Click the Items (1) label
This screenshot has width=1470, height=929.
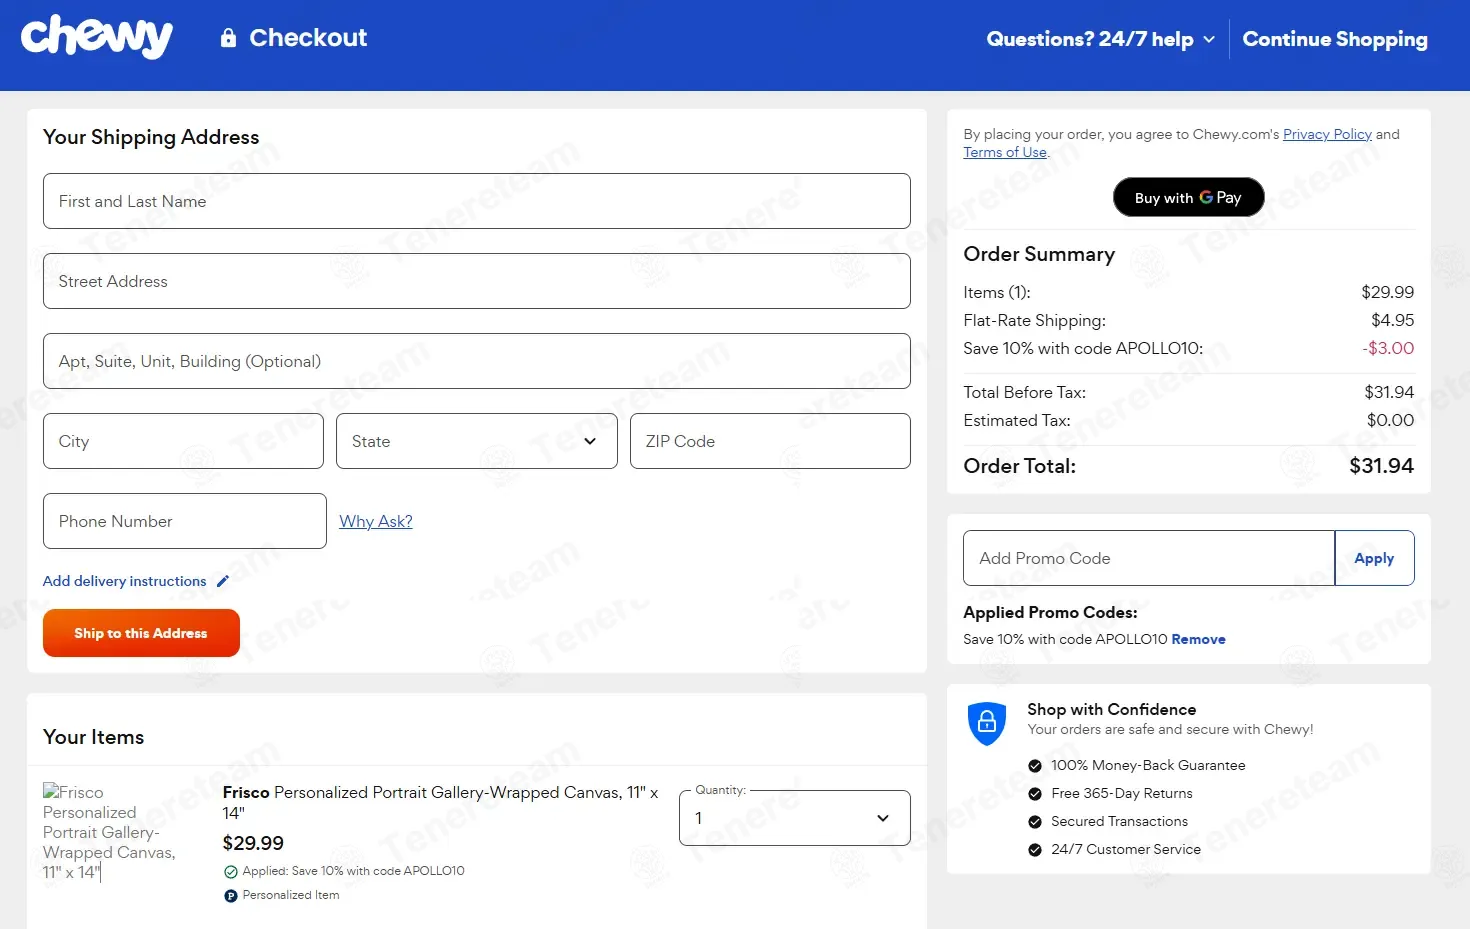(x=996, y=292)
